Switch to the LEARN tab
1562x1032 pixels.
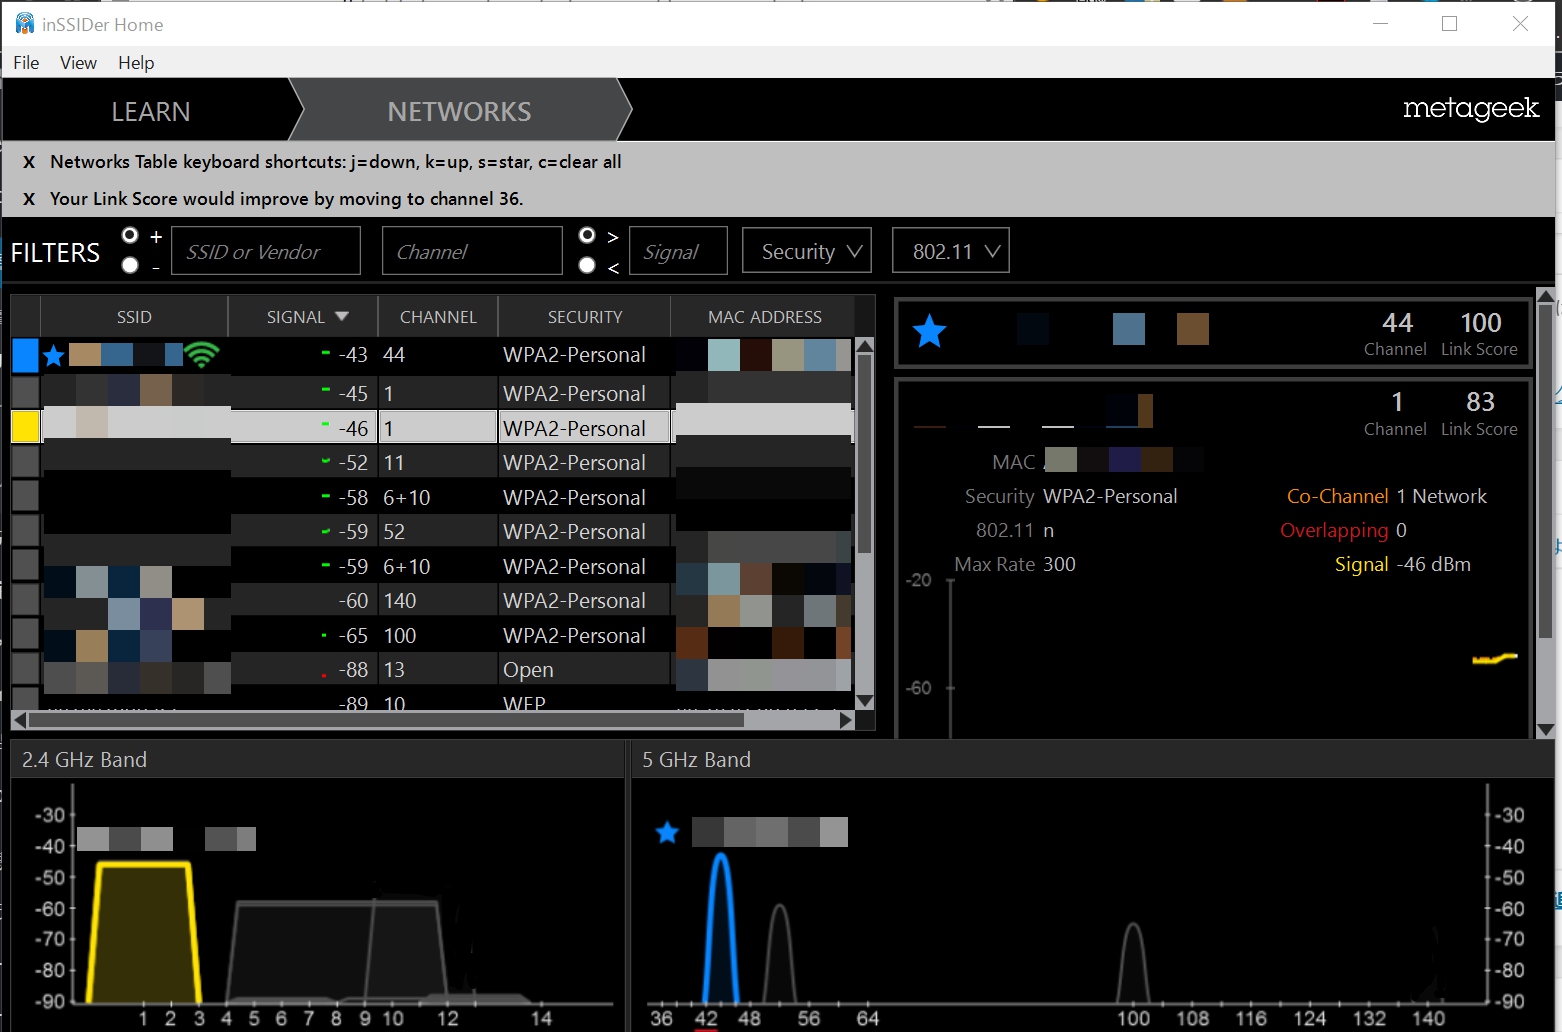[150, 111]
